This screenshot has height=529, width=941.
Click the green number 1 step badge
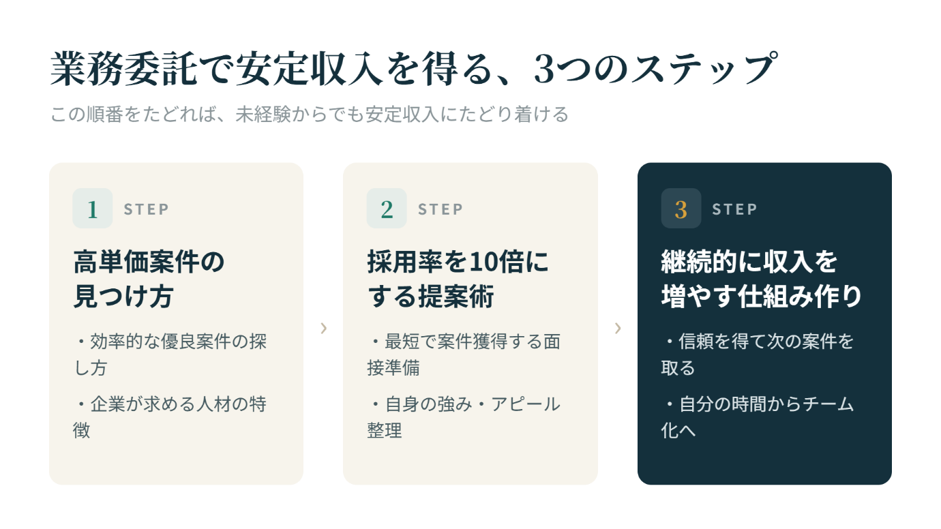point(92,208)
